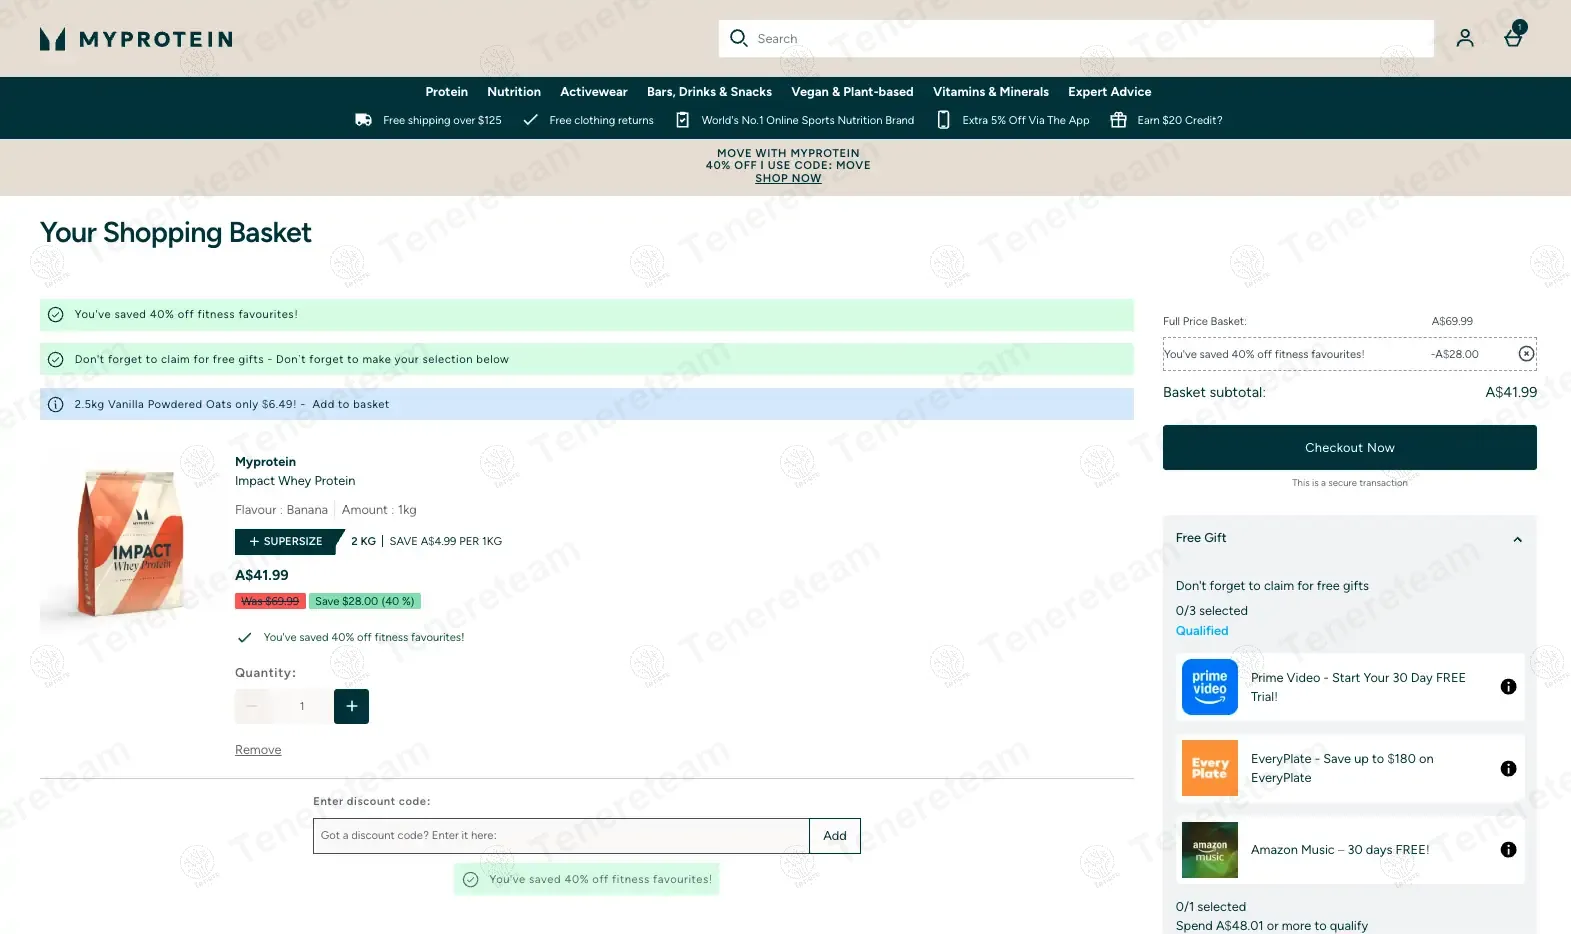Image resolution: width=1571 pixels, height=934 pixels.
Task: Show info for Amazon Music gift
Action: (1508, 850)
